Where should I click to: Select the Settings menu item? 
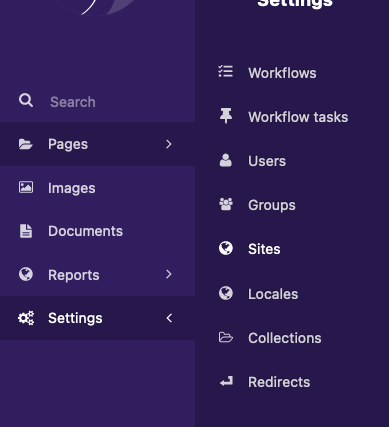(97, 318)
